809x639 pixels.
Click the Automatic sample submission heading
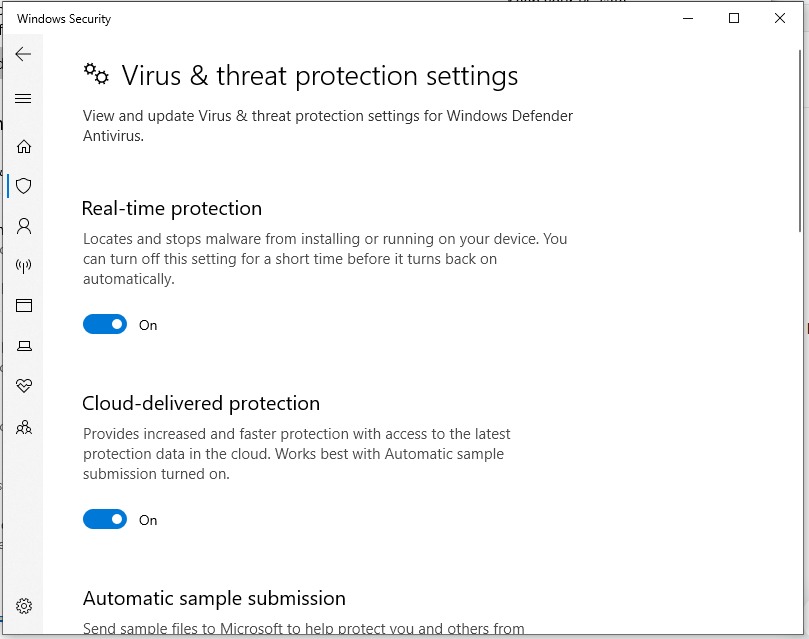(214, 599)
